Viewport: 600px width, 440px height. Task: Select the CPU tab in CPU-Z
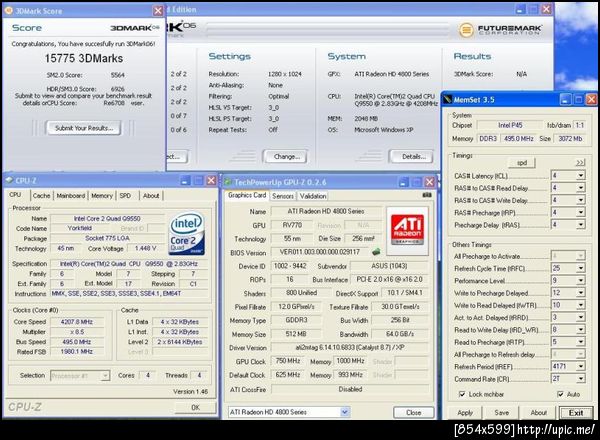(x=15, y=195)
